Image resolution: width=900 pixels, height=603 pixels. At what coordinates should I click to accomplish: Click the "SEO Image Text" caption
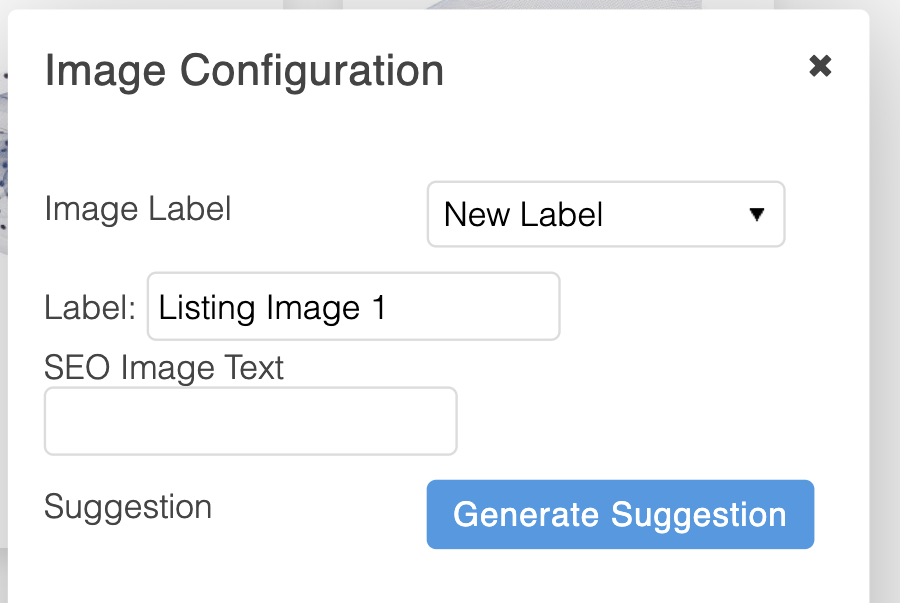(164, 368)
